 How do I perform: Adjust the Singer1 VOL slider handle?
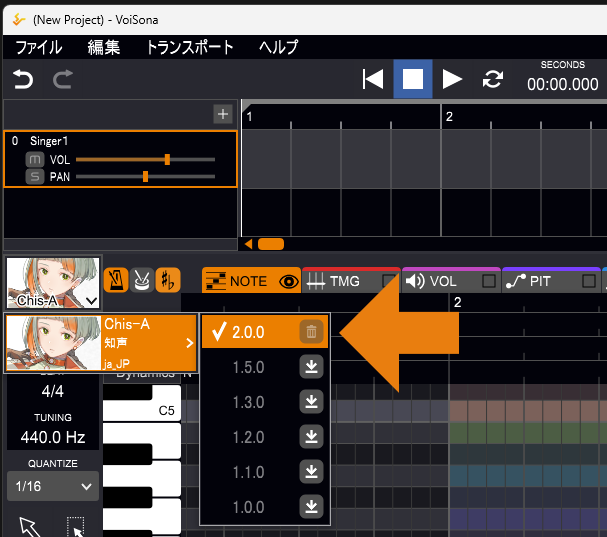pyautogui.click(x=167, y=159)
